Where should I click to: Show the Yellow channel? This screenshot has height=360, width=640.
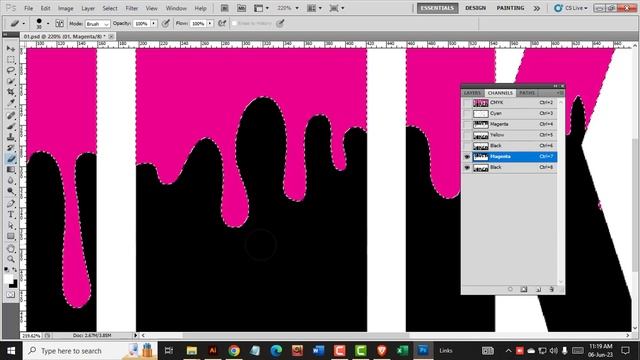coord(467,135)
